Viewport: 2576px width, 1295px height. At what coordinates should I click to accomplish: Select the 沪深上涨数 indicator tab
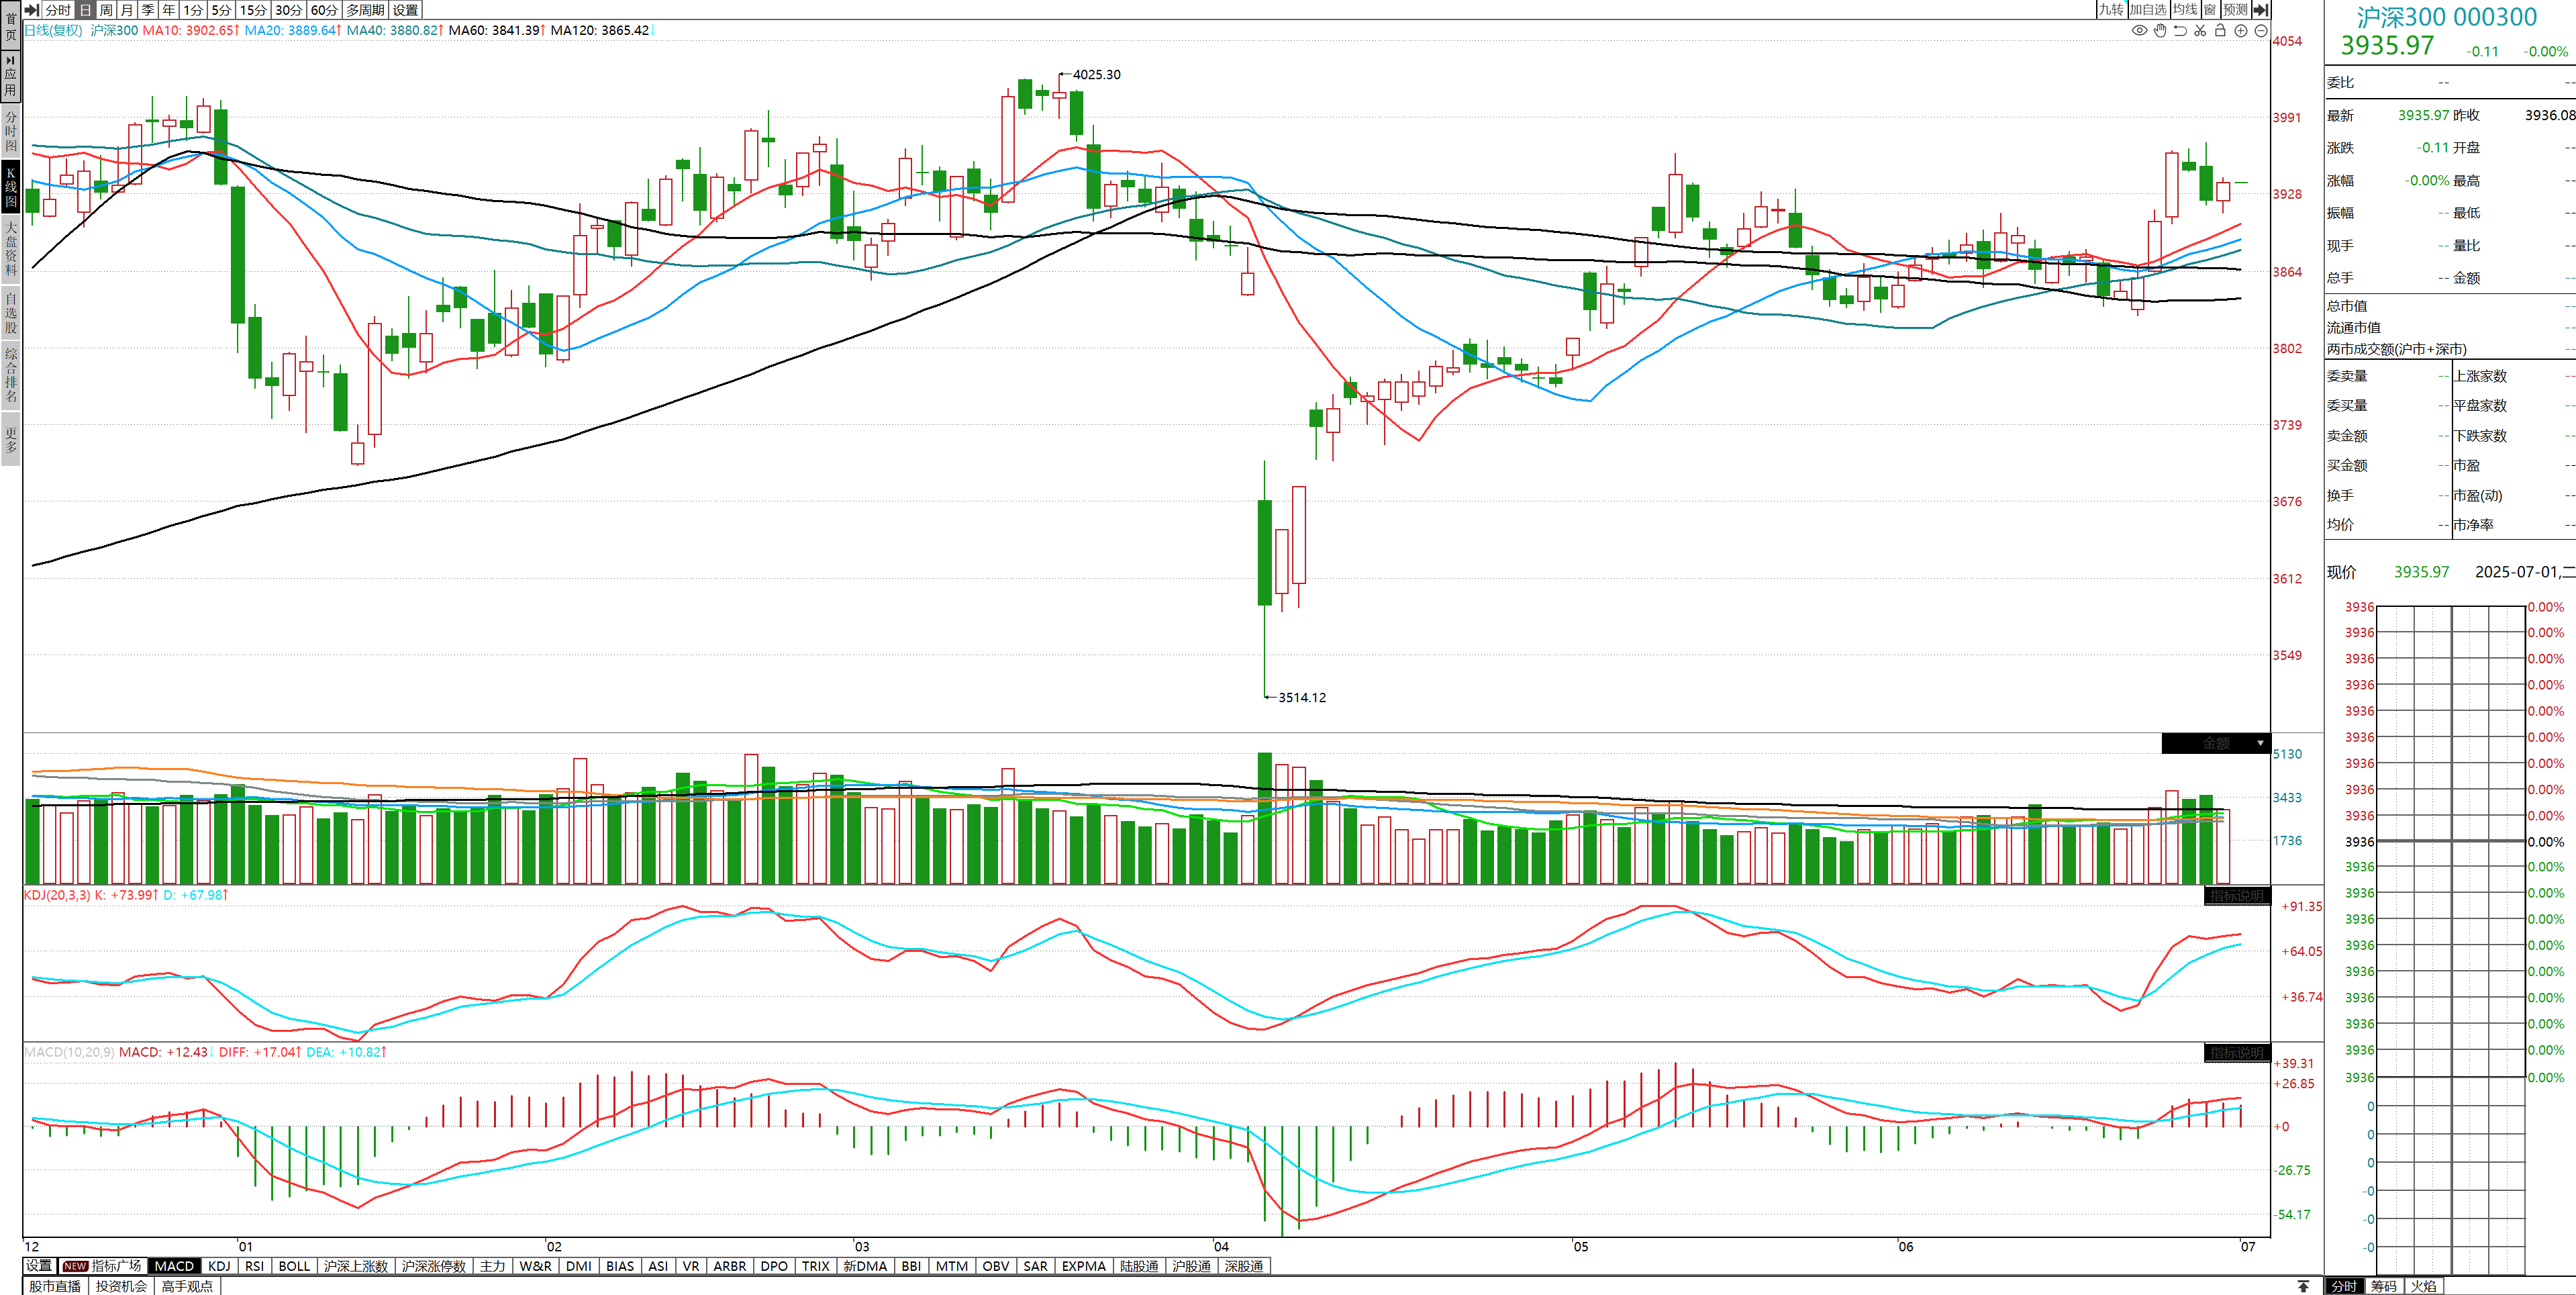click(355, 1266)
